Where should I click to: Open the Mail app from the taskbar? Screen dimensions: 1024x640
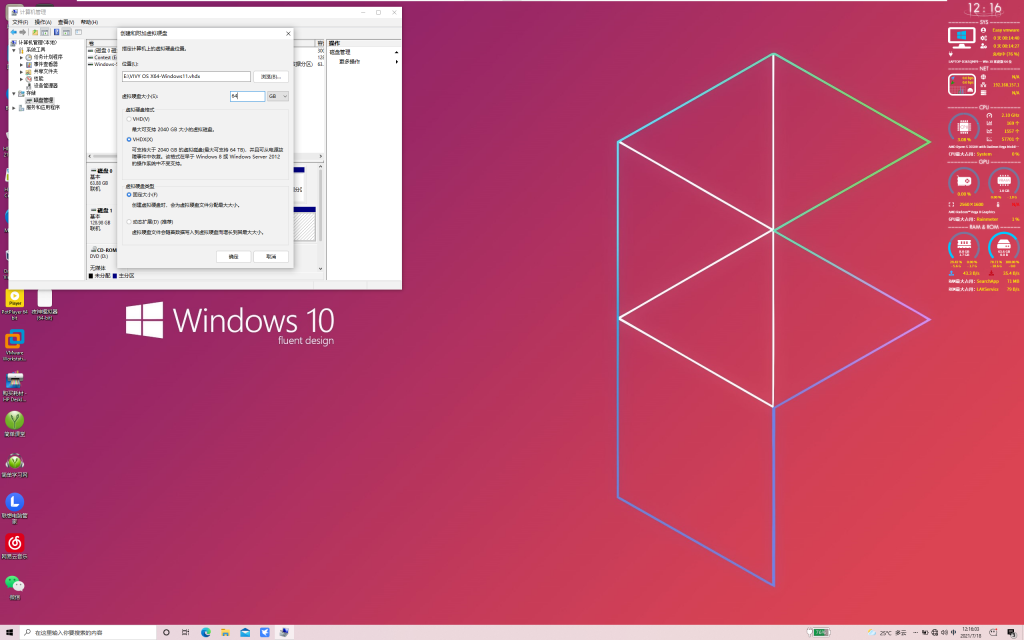click(x=245, y=632)
